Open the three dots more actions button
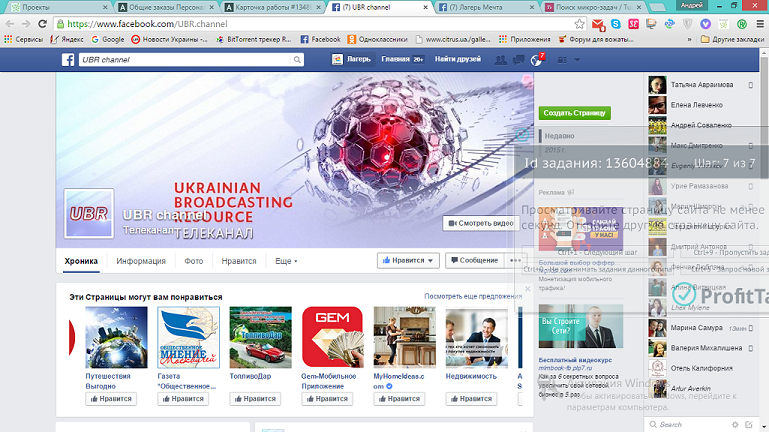The width and height of the screenshot is (769, 432). point(515,260)
